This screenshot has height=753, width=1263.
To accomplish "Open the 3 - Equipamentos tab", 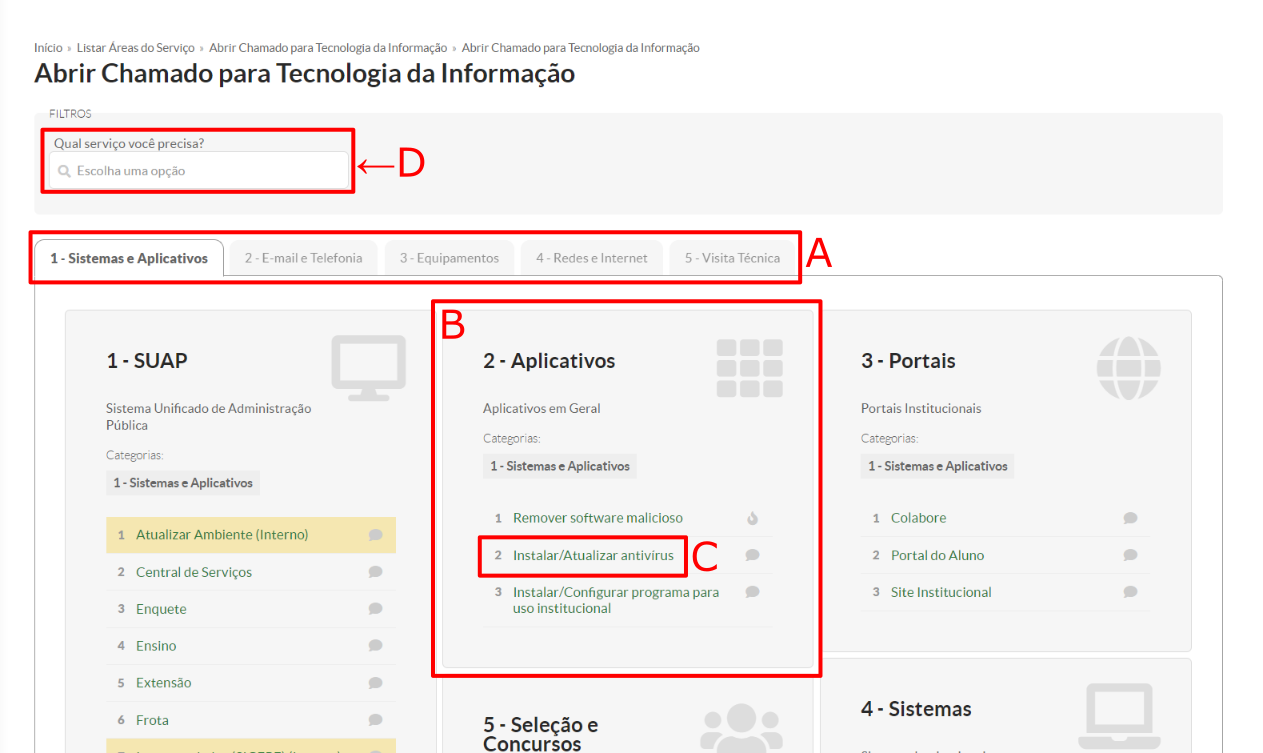I will pyautogui.click(x=449, y=258).
